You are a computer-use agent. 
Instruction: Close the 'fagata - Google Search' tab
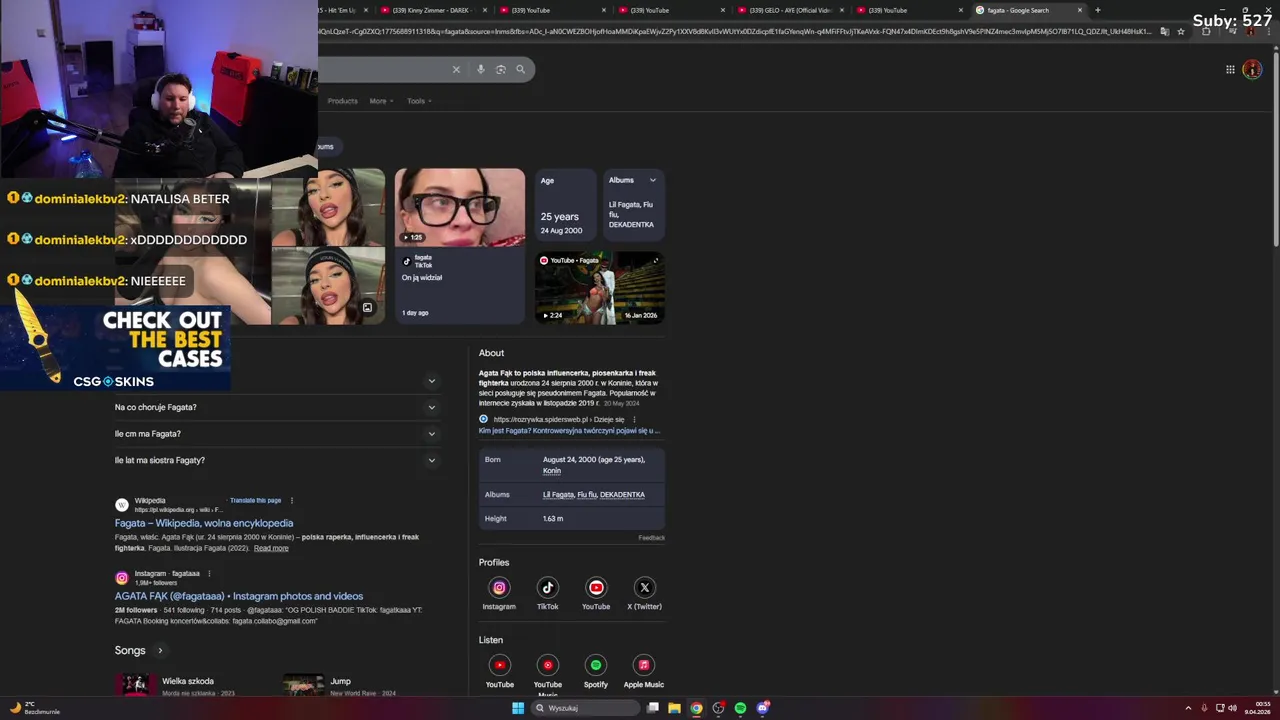click(1080, 10)
